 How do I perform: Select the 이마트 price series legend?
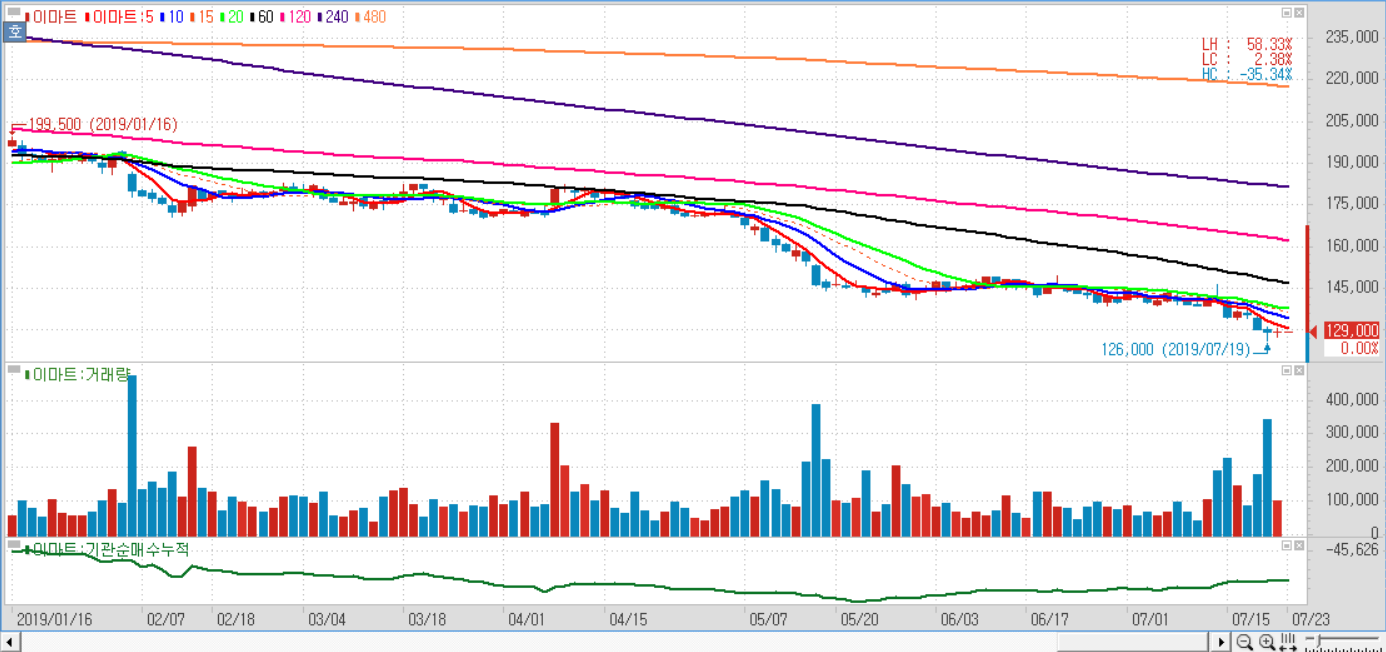tap(50, 17)
